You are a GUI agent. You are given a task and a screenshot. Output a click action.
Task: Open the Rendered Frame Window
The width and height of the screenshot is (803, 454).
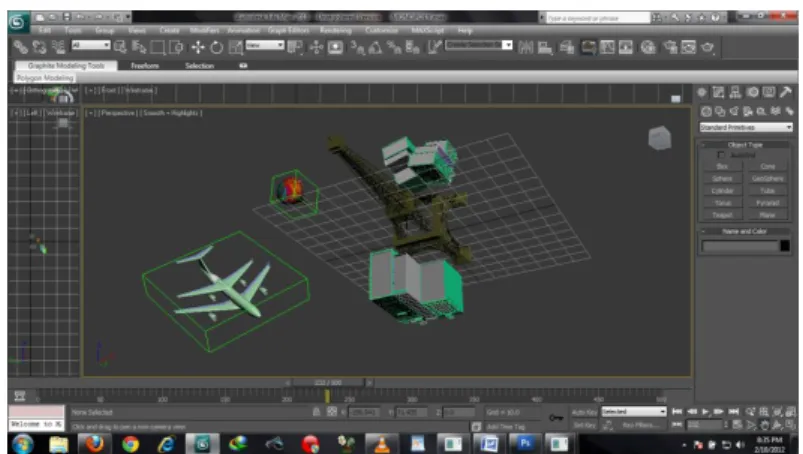pos(689,48)
